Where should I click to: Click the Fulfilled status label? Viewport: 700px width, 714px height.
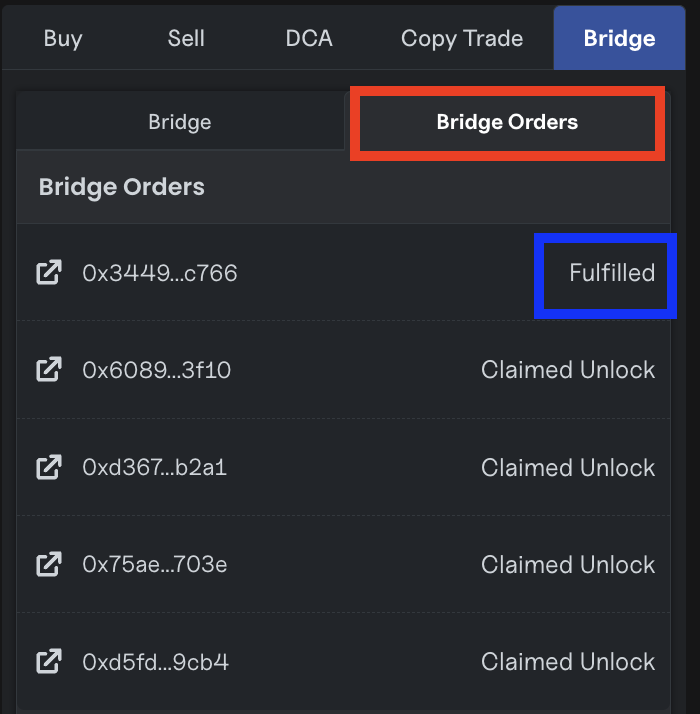(x=611, y=272)
